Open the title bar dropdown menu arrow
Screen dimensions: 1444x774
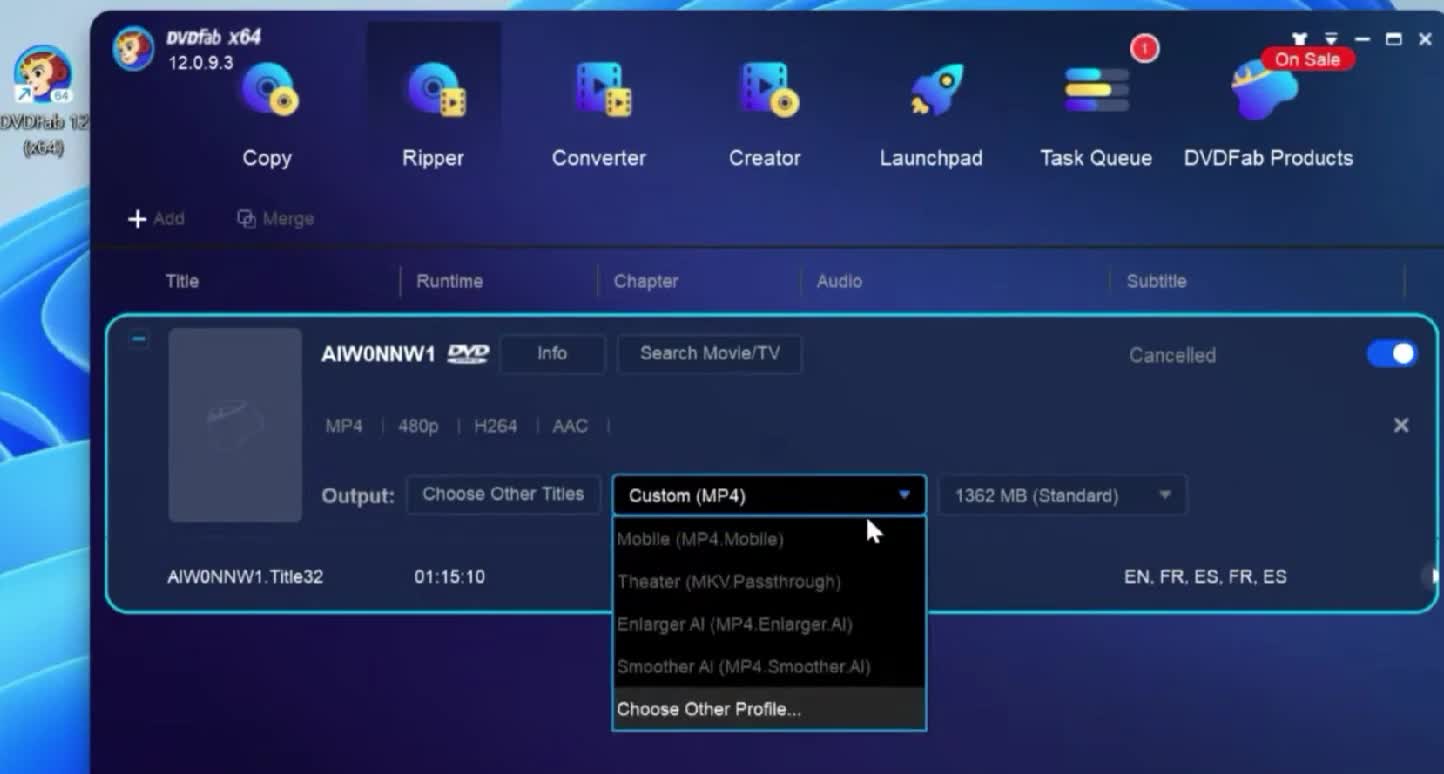point(1331,39)
